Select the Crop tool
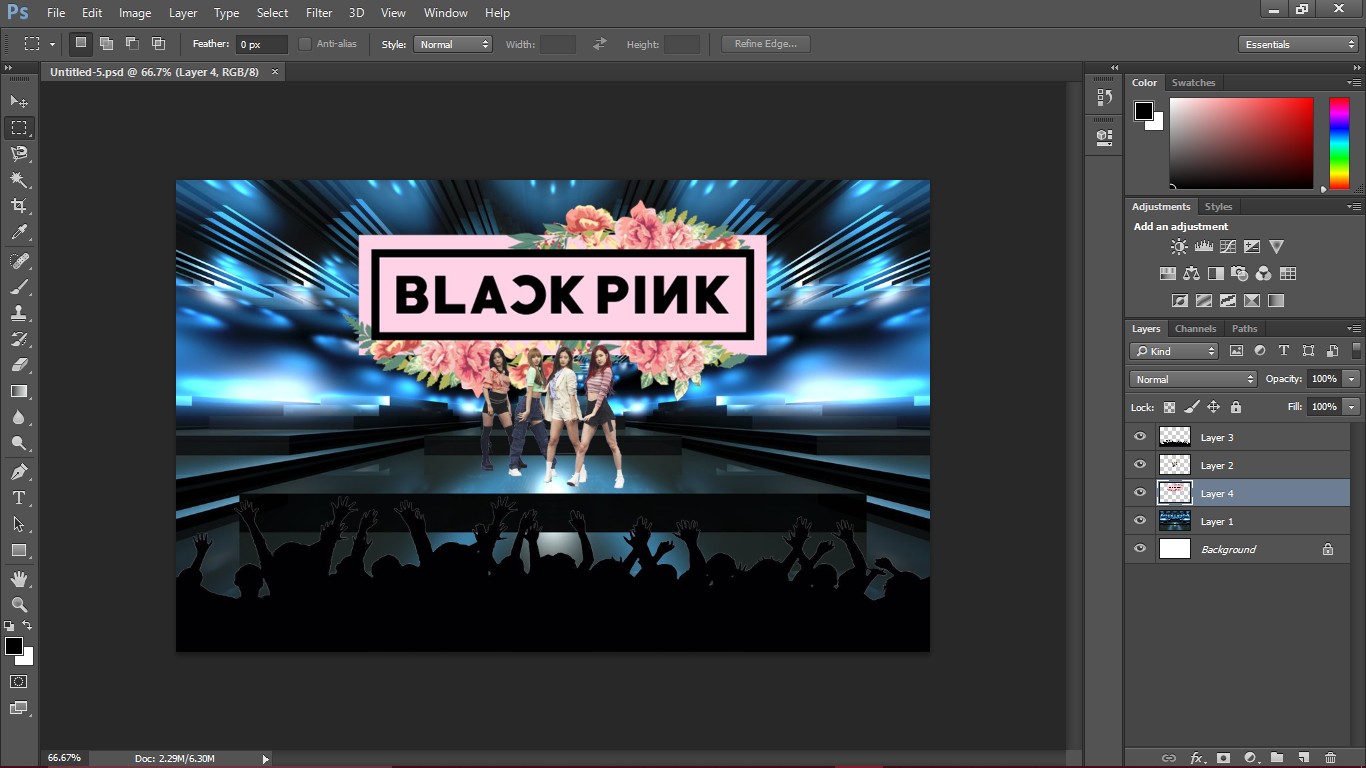Screen dimensions: 1366x768 click(19, 206)
